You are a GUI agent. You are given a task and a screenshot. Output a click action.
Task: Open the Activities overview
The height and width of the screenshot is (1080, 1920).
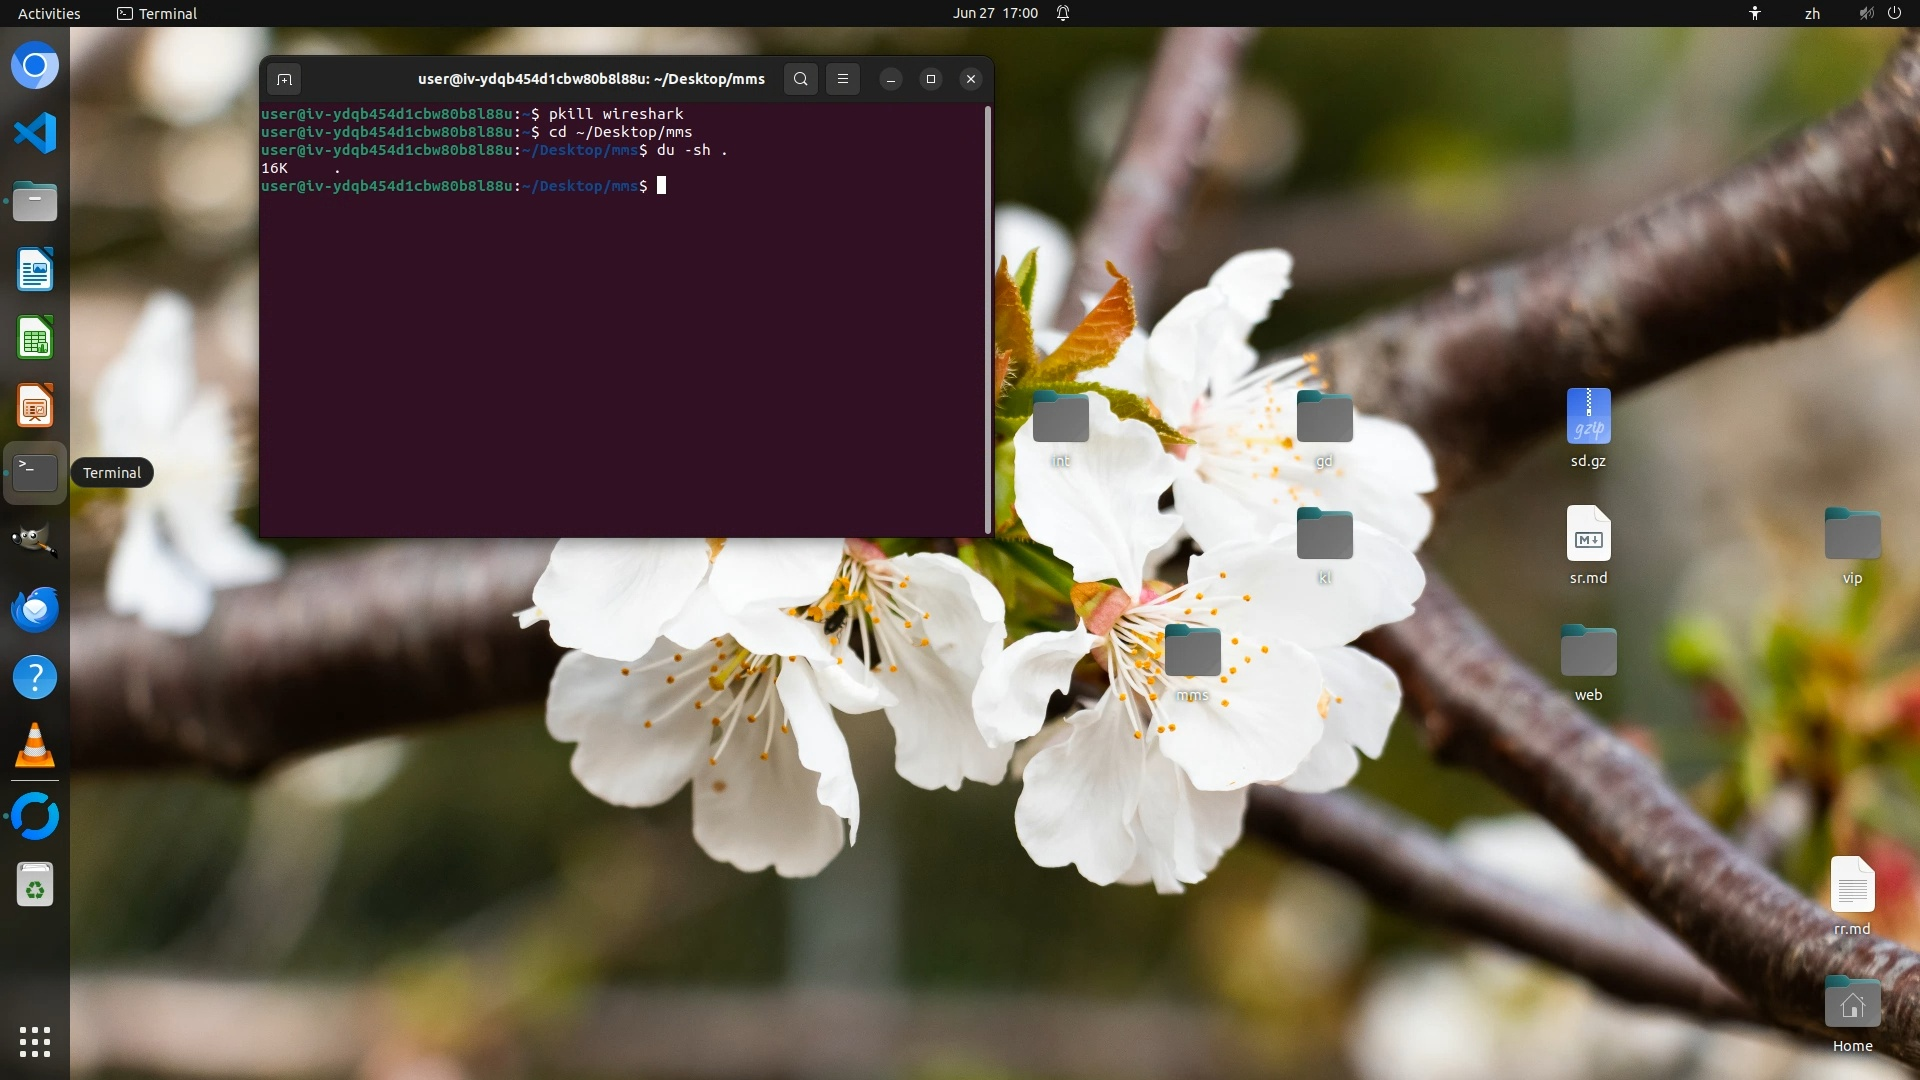tap(49, 13)
